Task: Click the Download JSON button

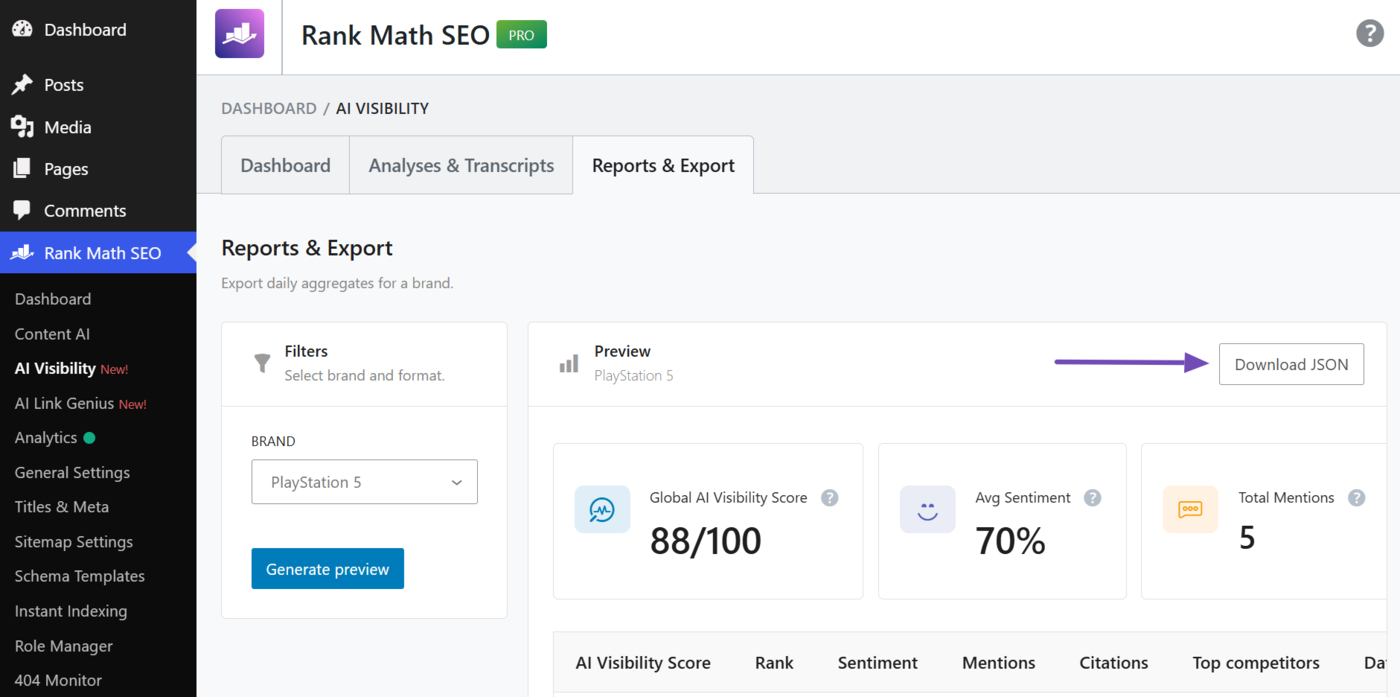Action: coord(1291,364)
